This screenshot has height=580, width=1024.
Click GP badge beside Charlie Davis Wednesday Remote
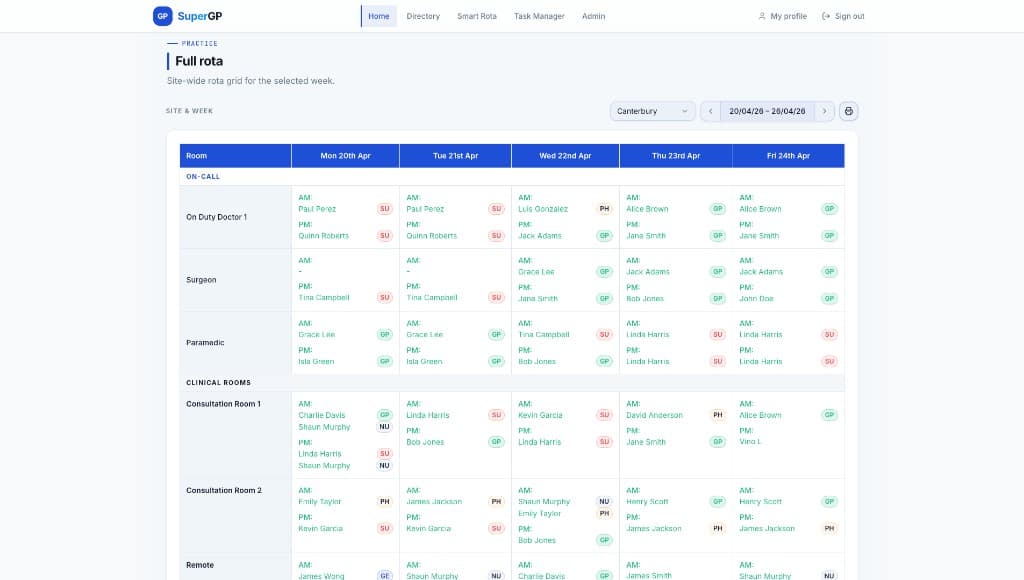click(x=604, y=576)
